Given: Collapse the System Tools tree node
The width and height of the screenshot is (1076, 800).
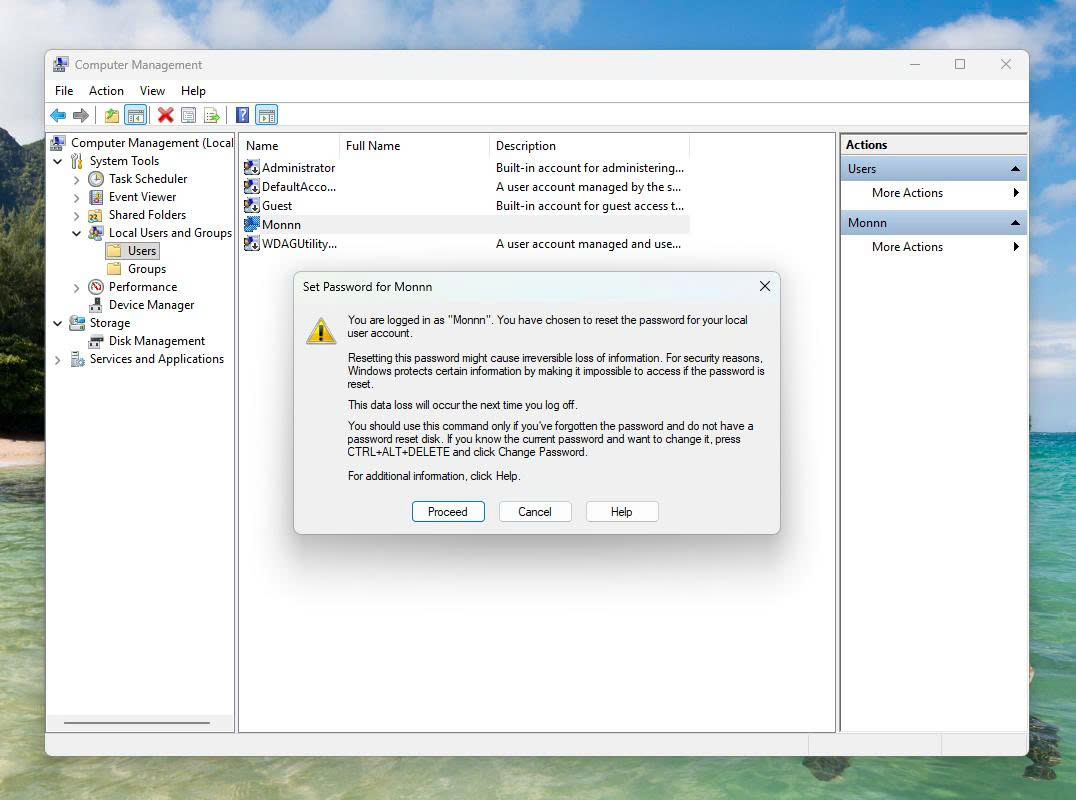Looking at the screenshot, I should click(x=58, y=161).
